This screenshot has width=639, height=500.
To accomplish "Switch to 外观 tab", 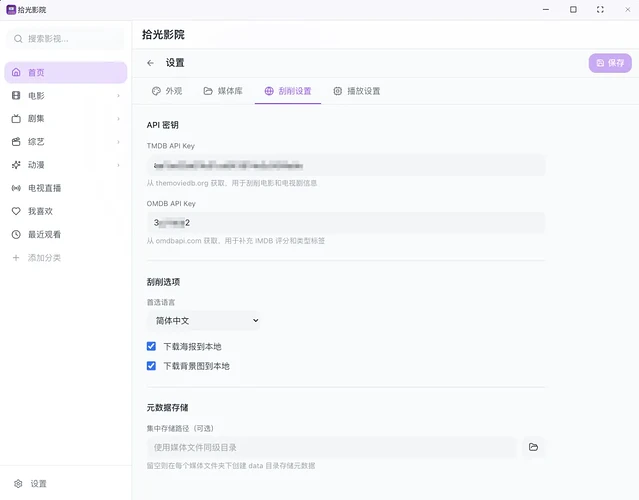I will point(167,91).
